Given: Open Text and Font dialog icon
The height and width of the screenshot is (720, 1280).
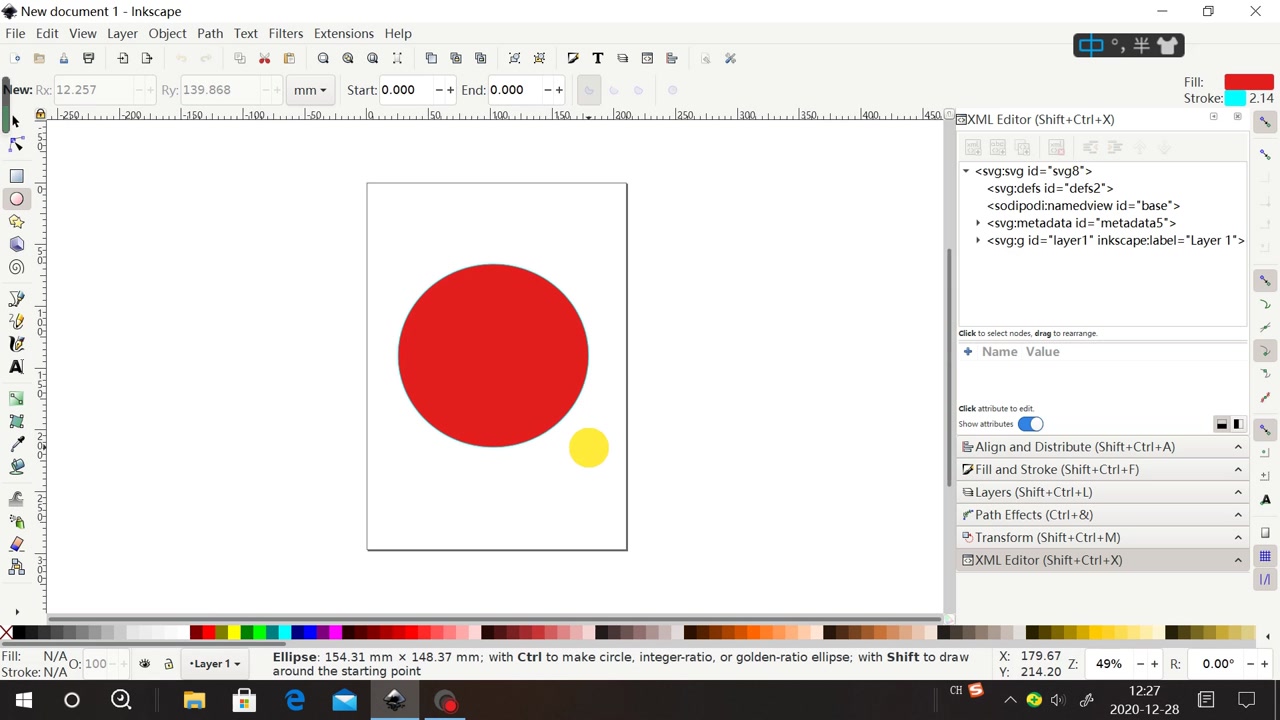Looking at the screenshot, I should [598, 59].
